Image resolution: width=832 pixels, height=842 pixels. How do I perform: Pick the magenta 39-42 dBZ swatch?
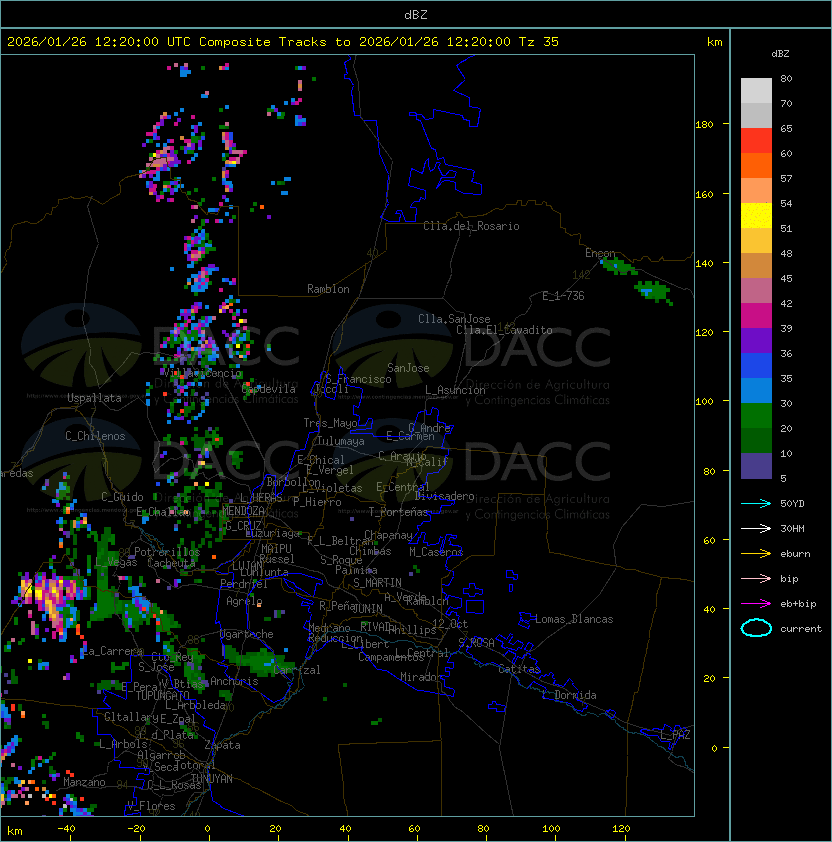click(x=756, y=316)
